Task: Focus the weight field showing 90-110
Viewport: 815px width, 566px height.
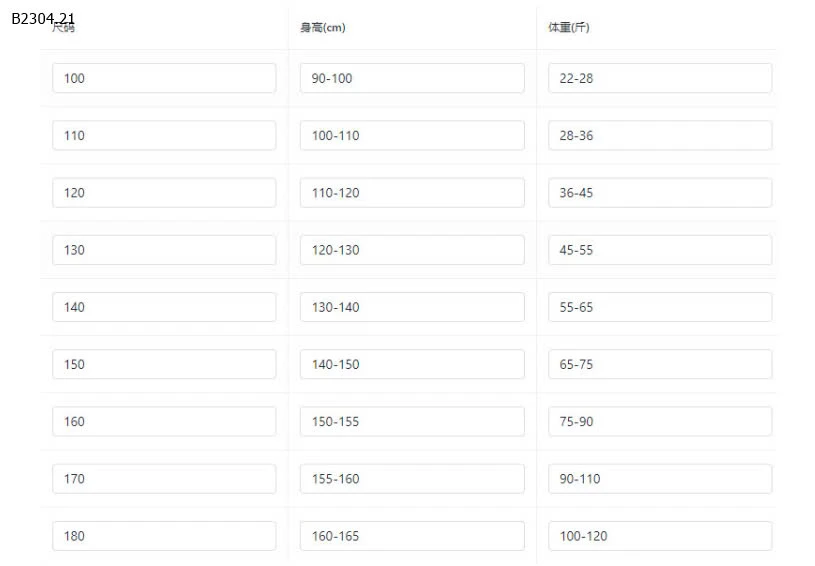Action: point(660,478)
